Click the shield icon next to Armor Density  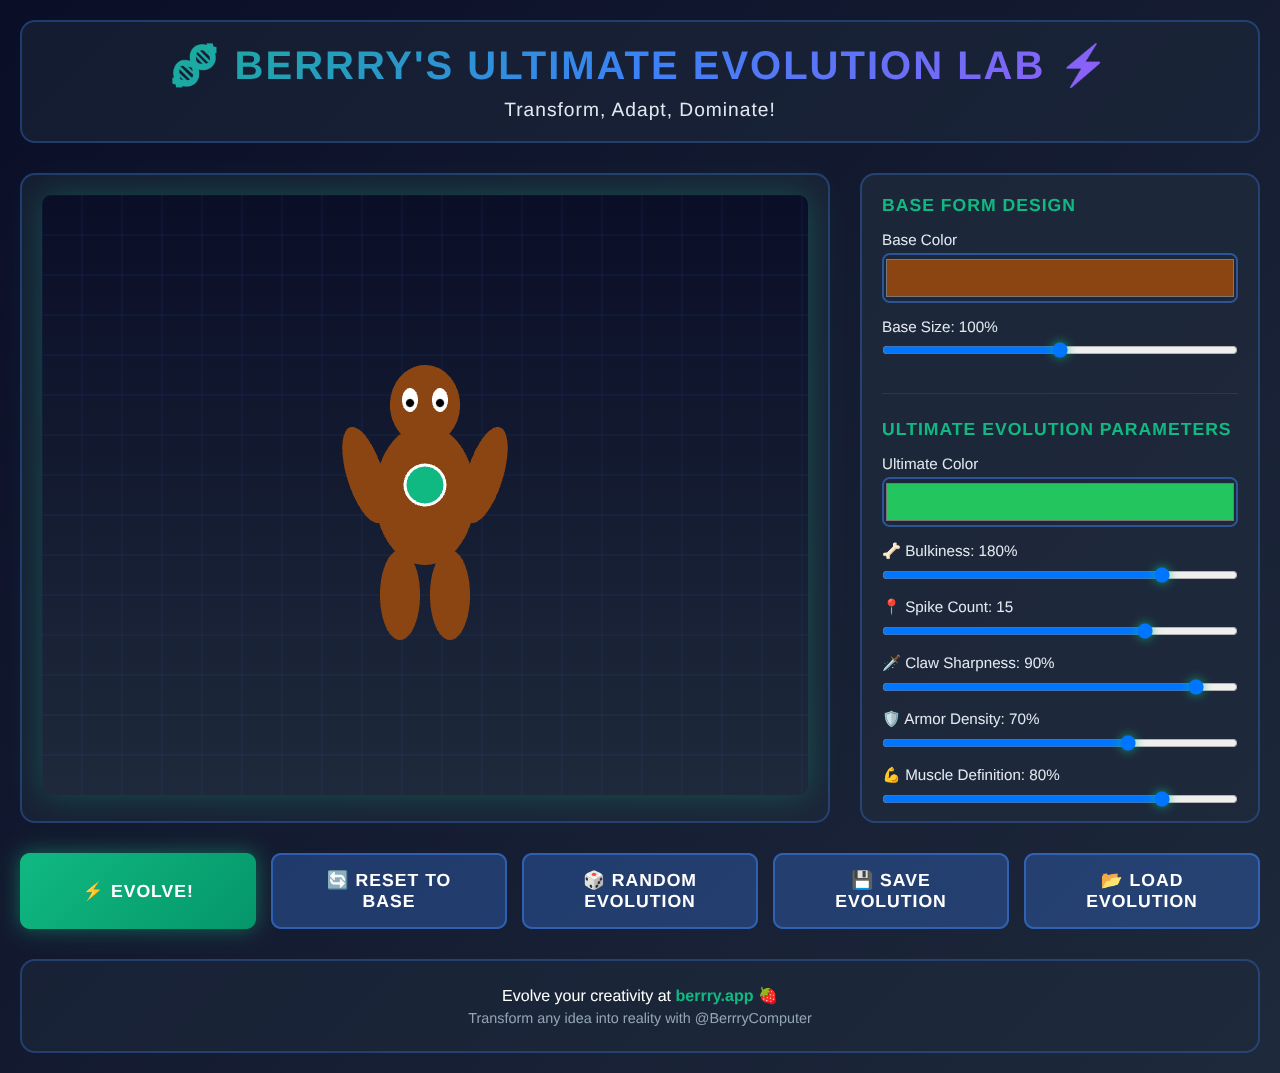click(x=891, y=718)
